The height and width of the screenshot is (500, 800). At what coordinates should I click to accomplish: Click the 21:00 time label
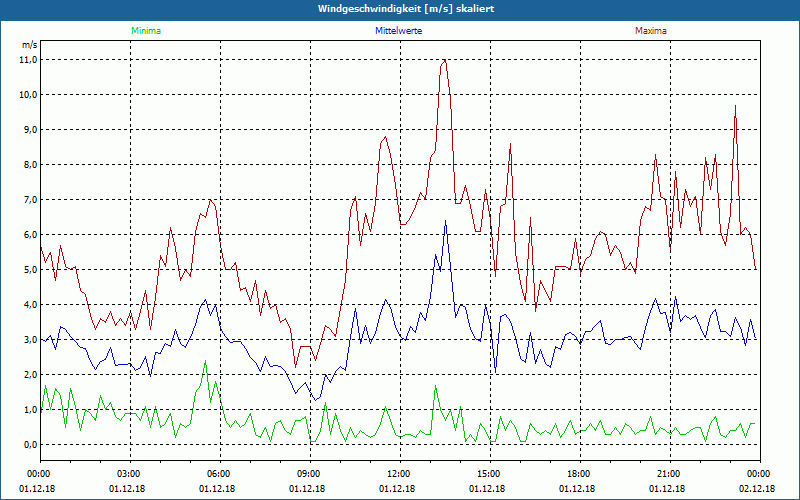[670, 474]
